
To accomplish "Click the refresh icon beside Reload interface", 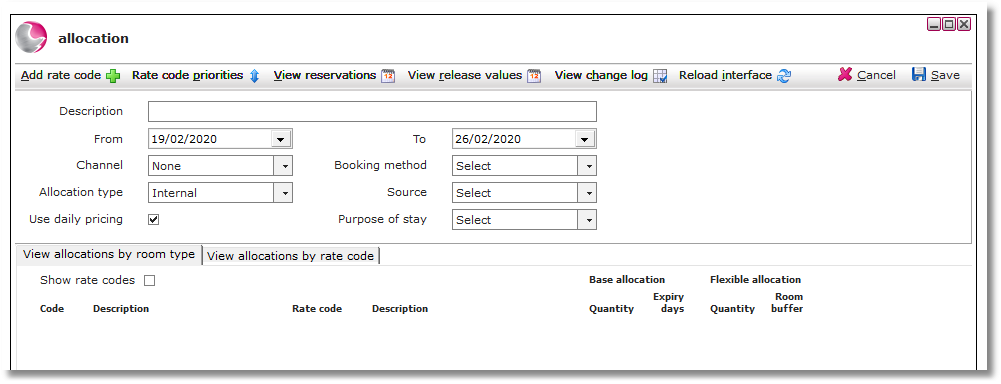I will (784, 76).
